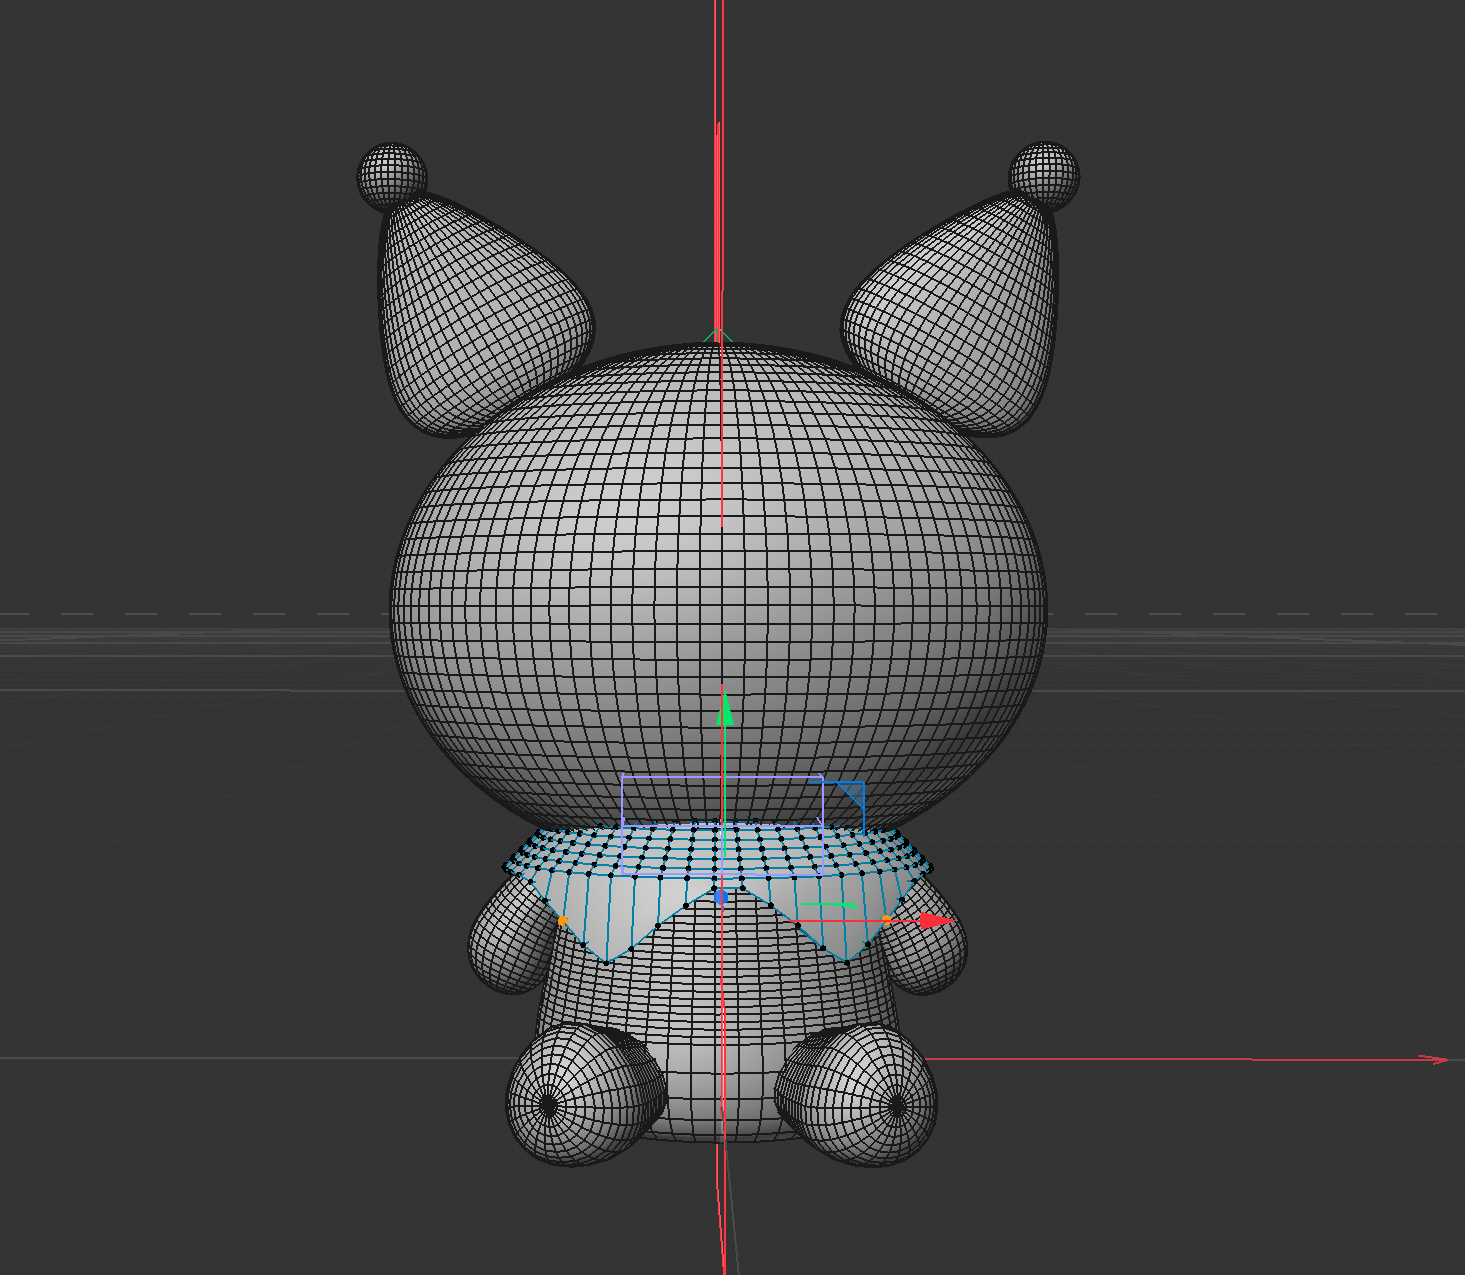Click the left orange gizmo handle
The image size is (1466, 1276).
(562, 920)
